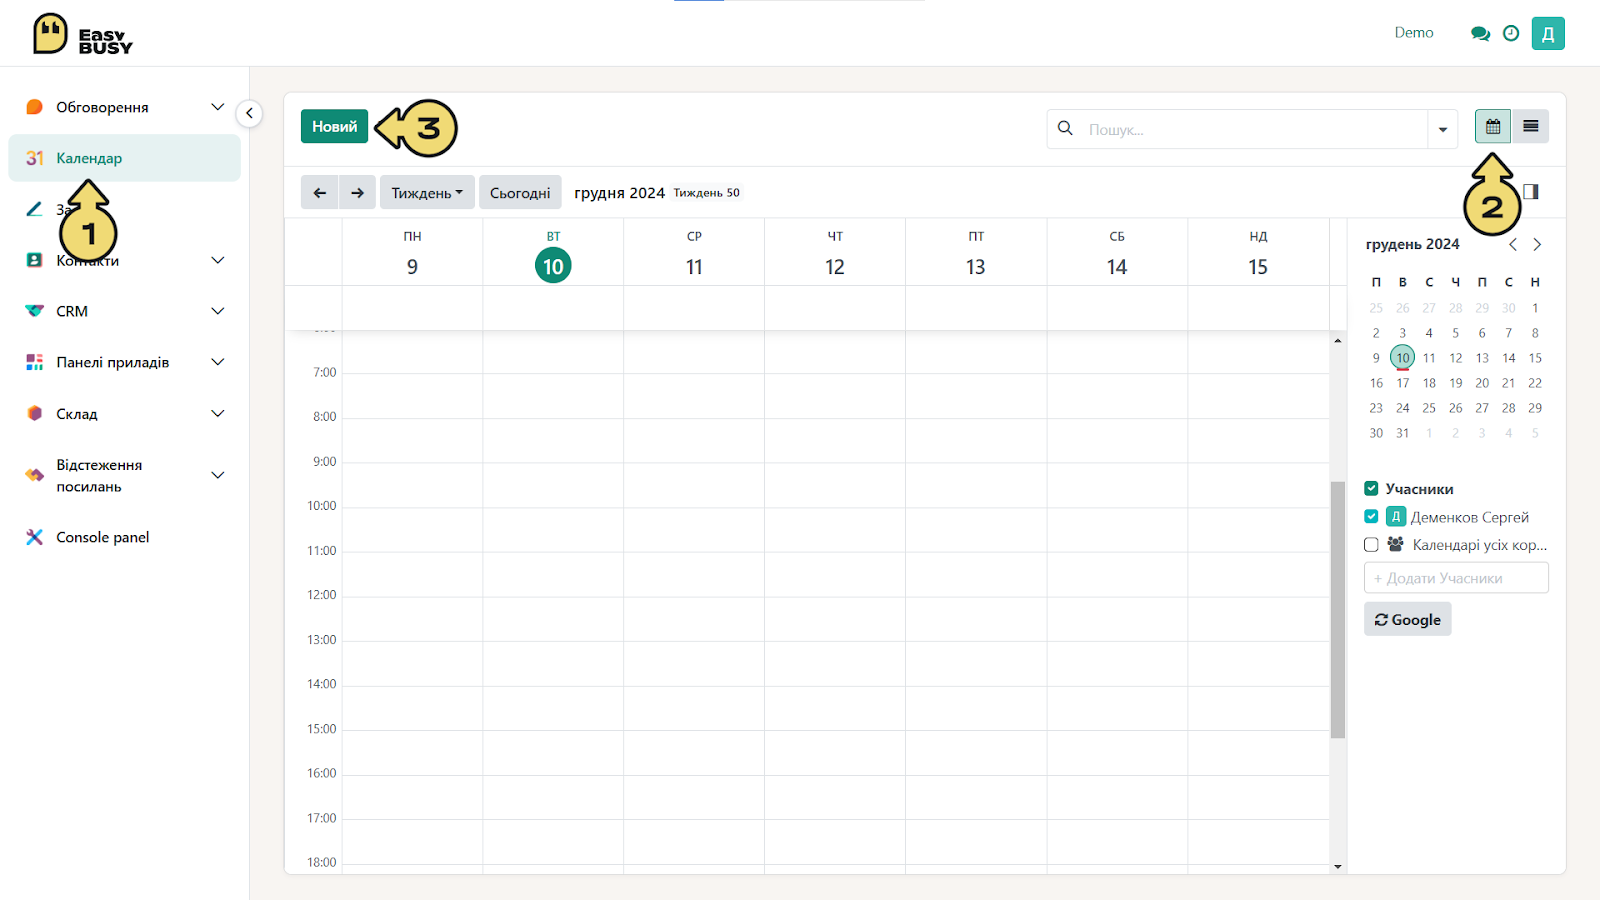The image size is (1600, 900).
Task: Collapse the sidebar with arrow button
Action: coord(249,113)
